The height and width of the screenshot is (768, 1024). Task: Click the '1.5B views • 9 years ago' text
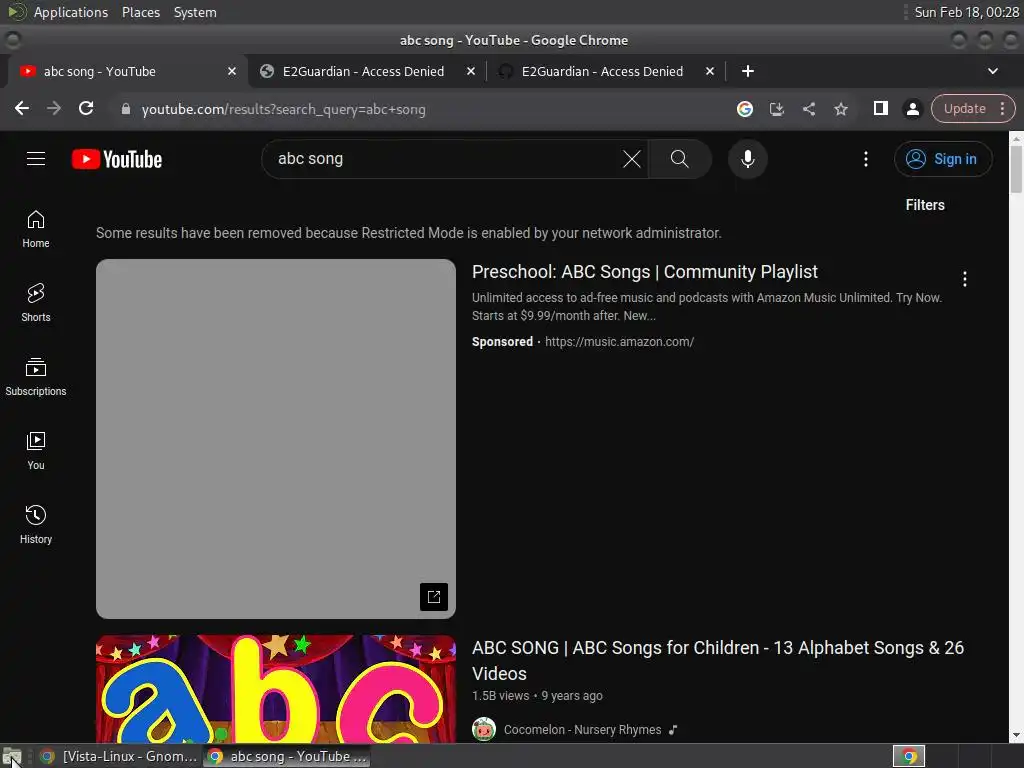click(537, 696)
